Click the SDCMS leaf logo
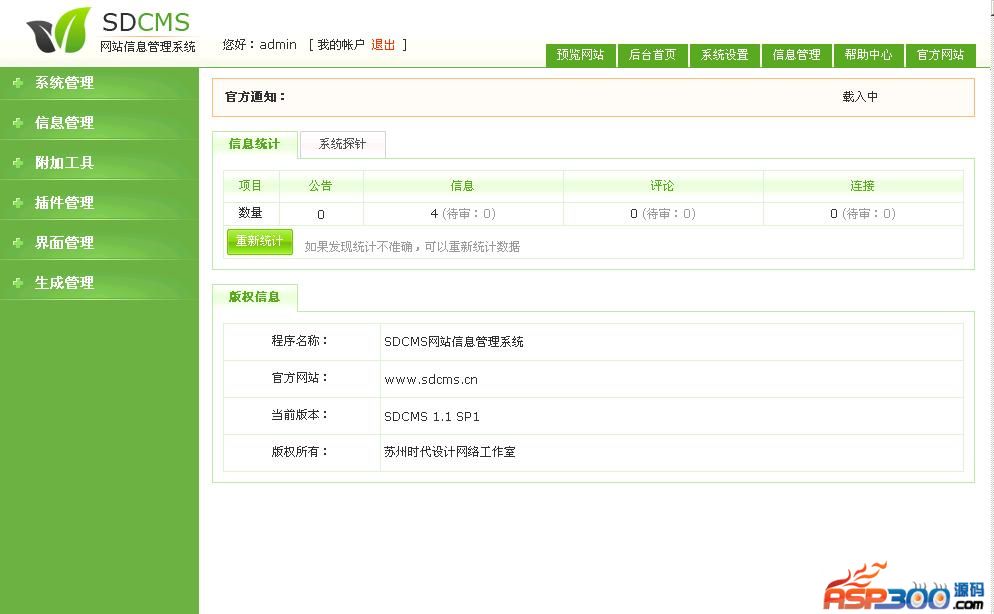 coord(58,31)
